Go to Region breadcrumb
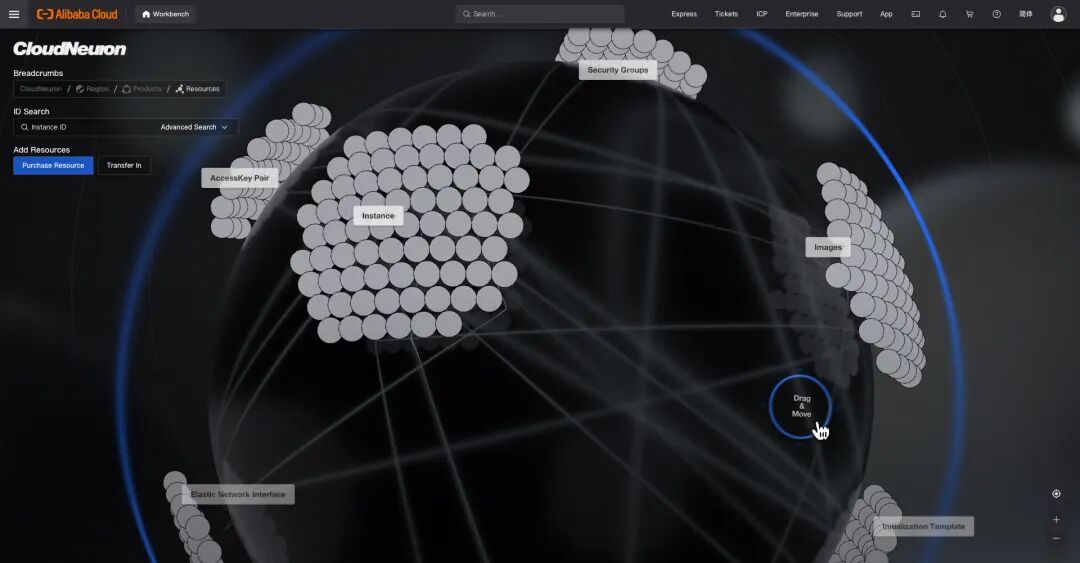Screen dimensions: 1080x563 click(x=92, y=89)
